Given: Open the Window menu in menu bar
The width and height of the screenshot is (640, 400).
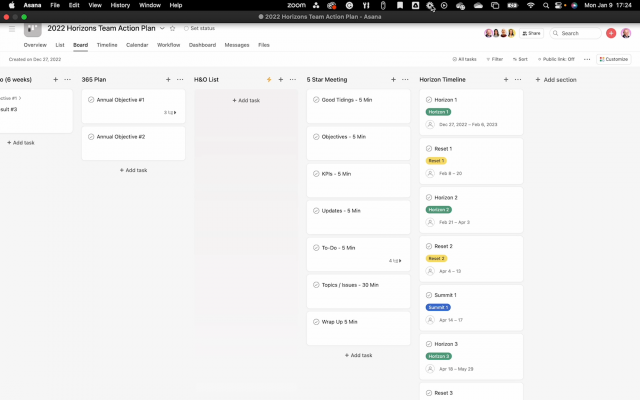Looking at the screenshot, I should pos(150,5).
